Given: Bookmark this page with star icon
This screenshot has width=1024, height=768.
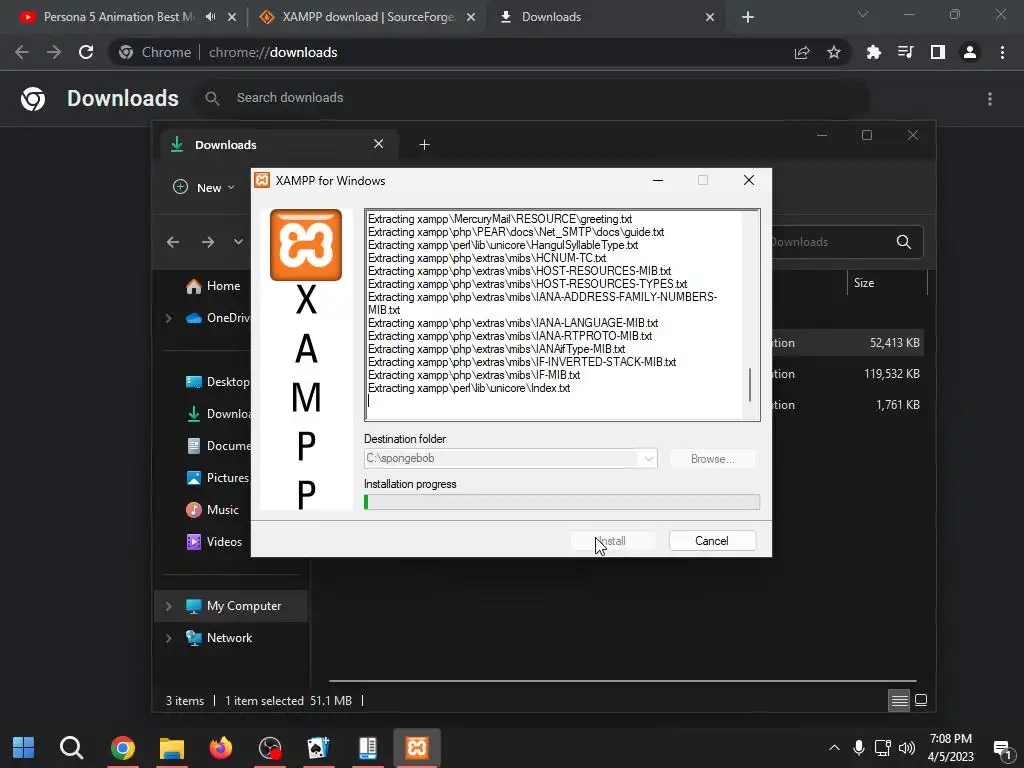Looking at the screenshot, I should [834, 52].
